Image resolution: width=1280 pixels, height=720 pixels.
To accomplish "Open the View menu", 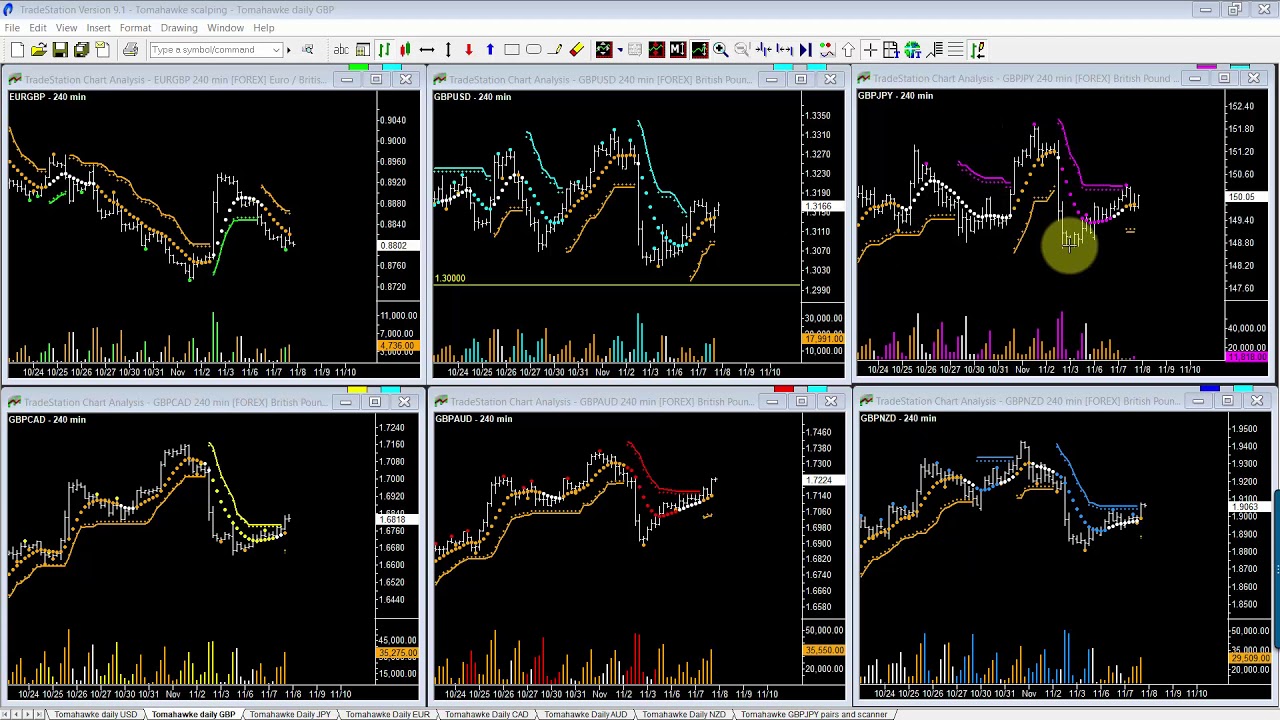I will (x=66, y=28).
